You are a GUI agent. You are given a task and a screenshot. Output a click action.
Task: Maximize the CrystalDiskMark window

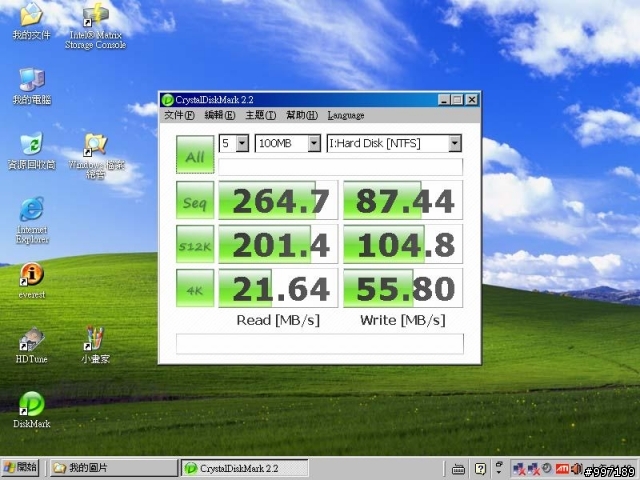(x=457, y=100)
